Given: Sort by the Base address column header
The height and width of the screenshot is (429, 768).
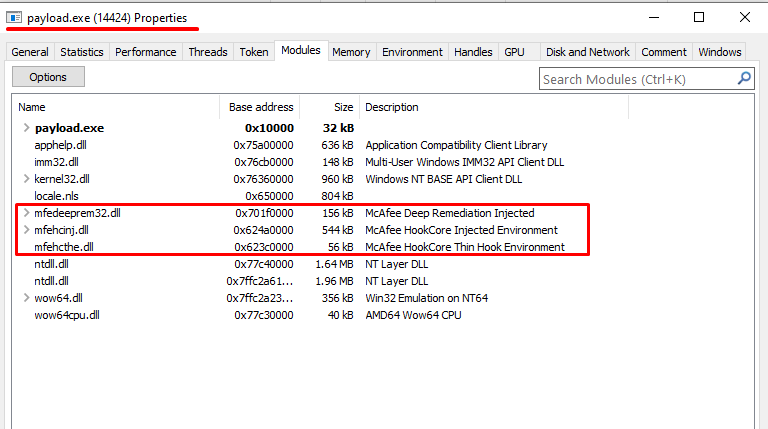Looking at the screenshot, I should tap(260, 107).
